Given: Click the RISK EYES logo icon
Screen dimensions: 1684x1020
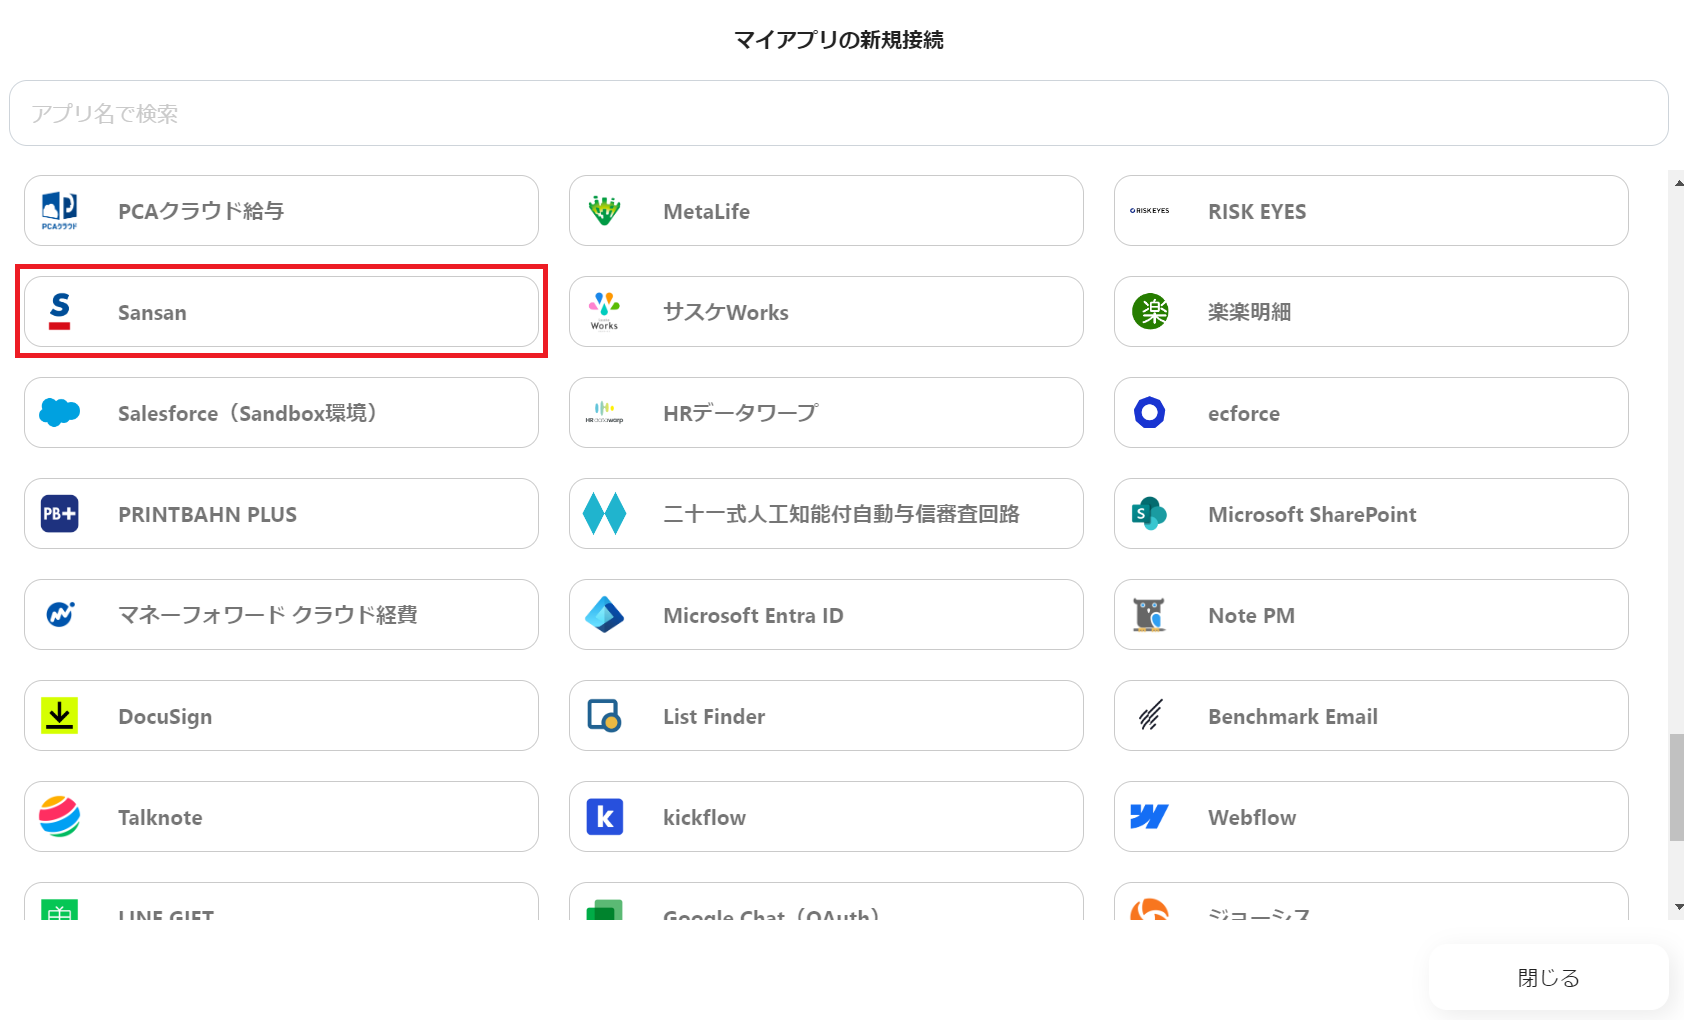Looking at the screenshot, I should point(1149,211).
